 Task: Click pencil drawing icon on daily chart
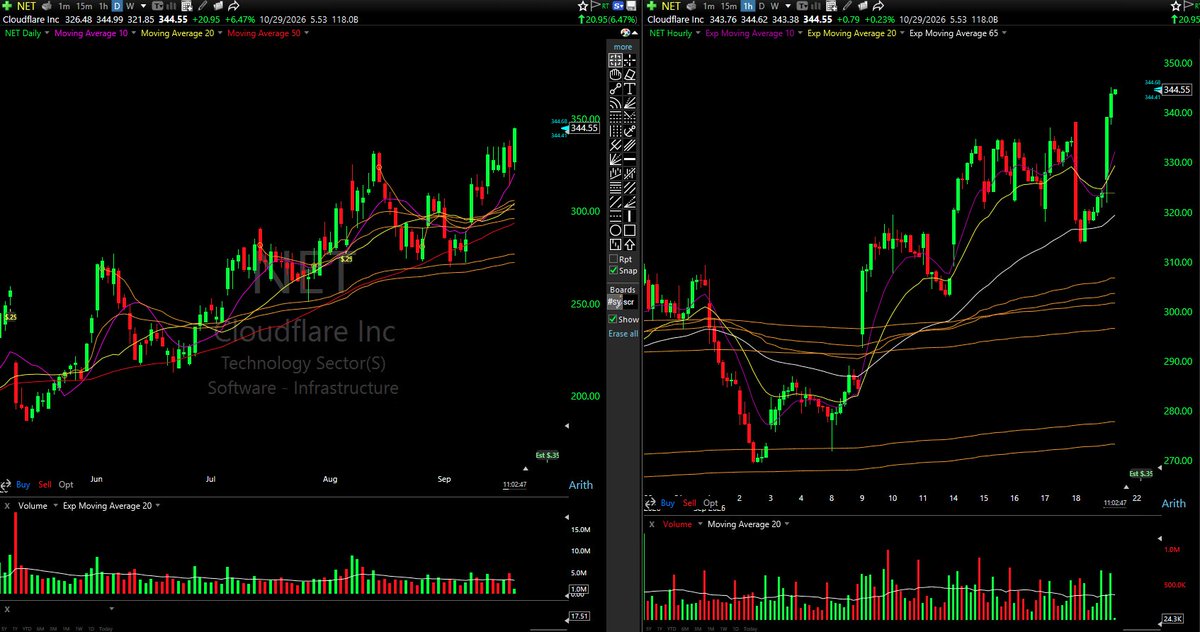tap(203, 6)
